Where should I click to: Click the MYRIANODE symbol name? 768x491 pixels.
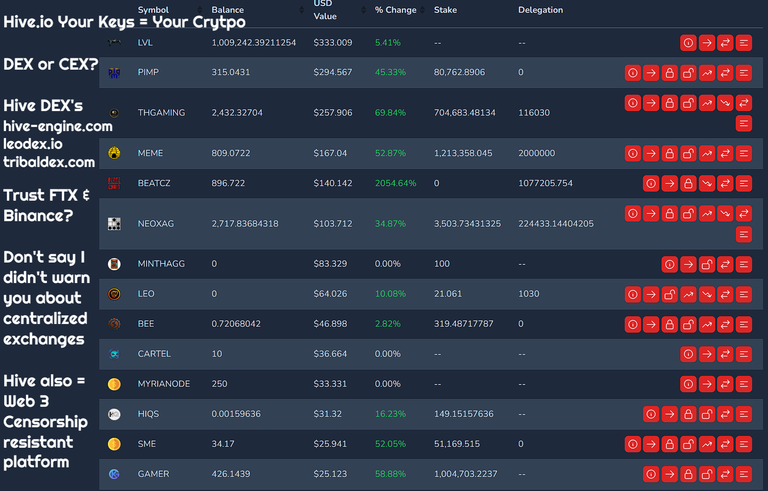click(x=164, y=384)
